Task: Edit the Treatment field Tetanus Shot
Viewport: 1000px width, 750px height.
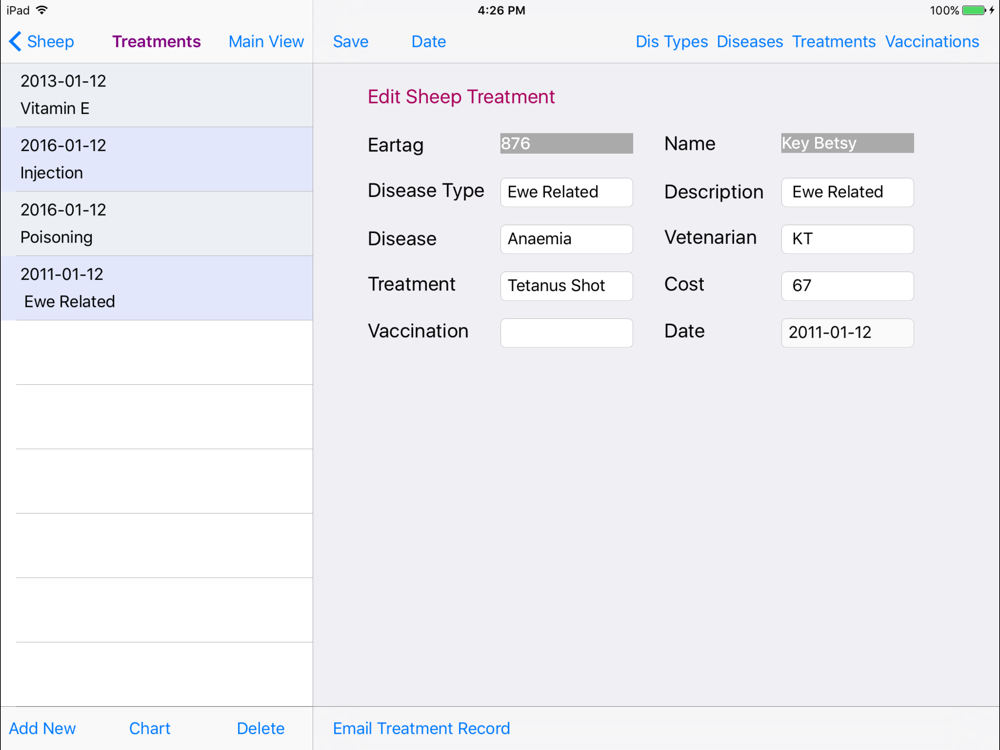Action: (x=566, y=286)
